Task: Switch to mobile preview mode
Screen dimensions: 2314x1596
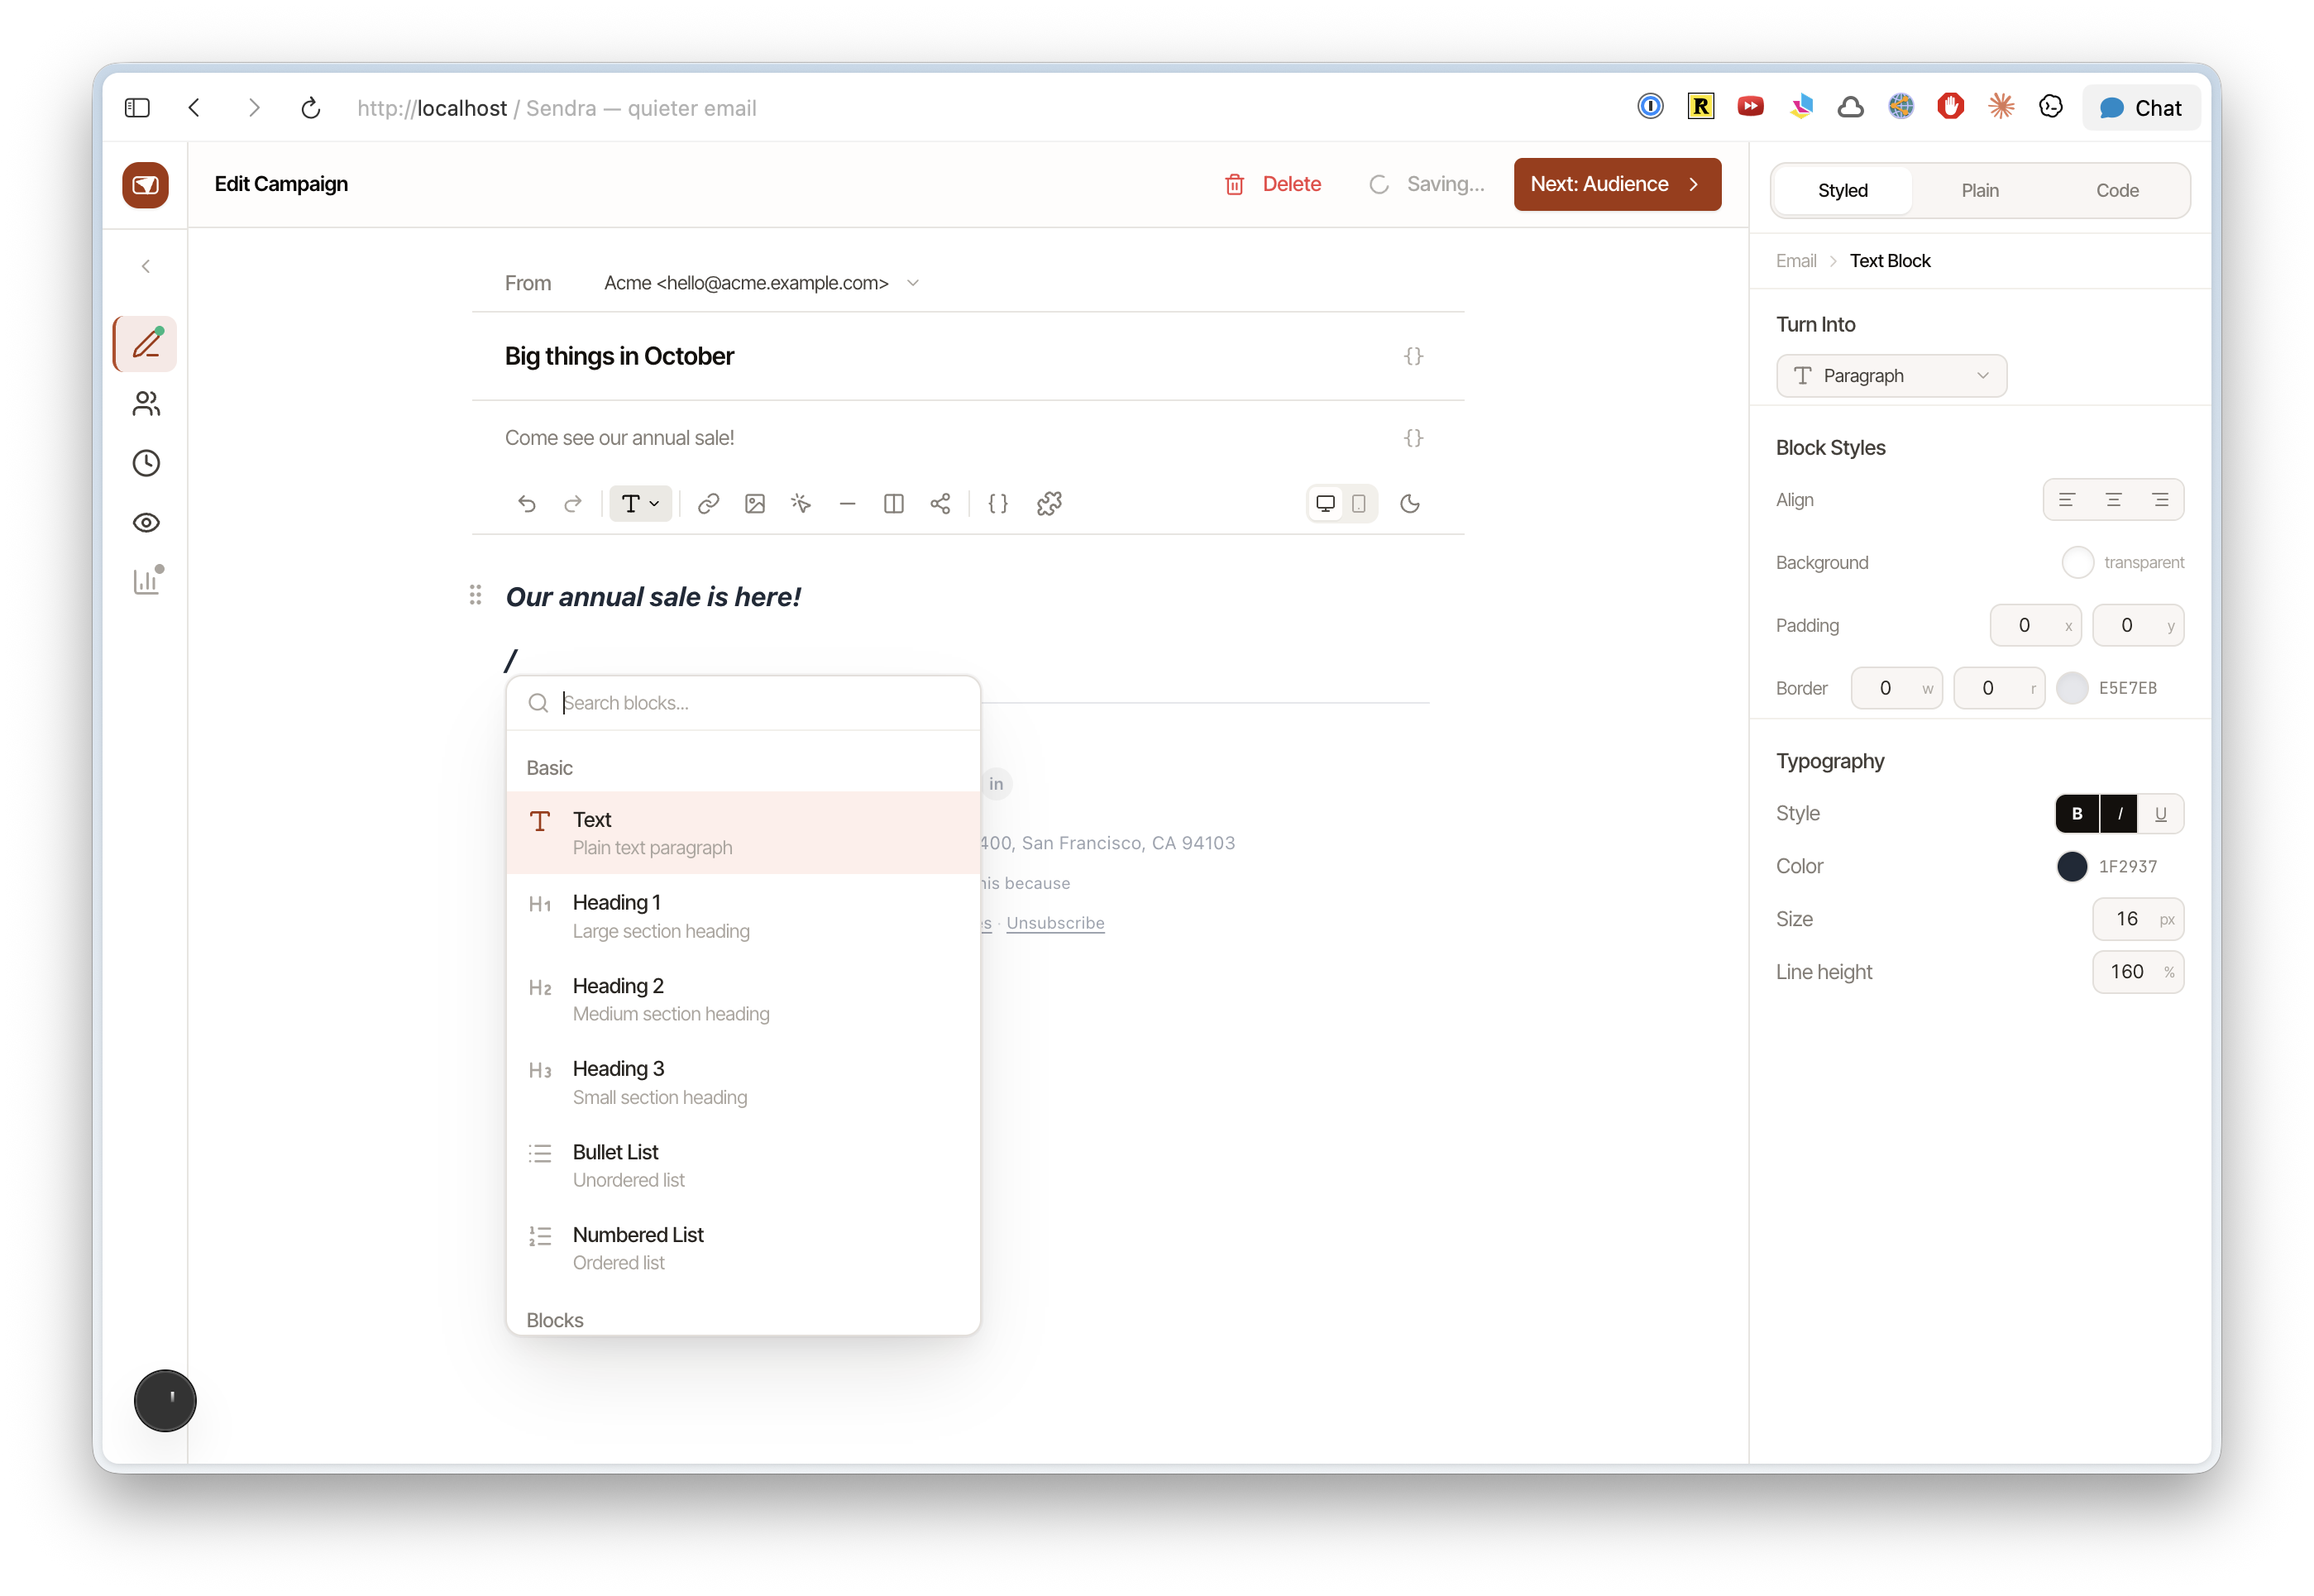Action: pyautogui.click(x=1359, y=504)
